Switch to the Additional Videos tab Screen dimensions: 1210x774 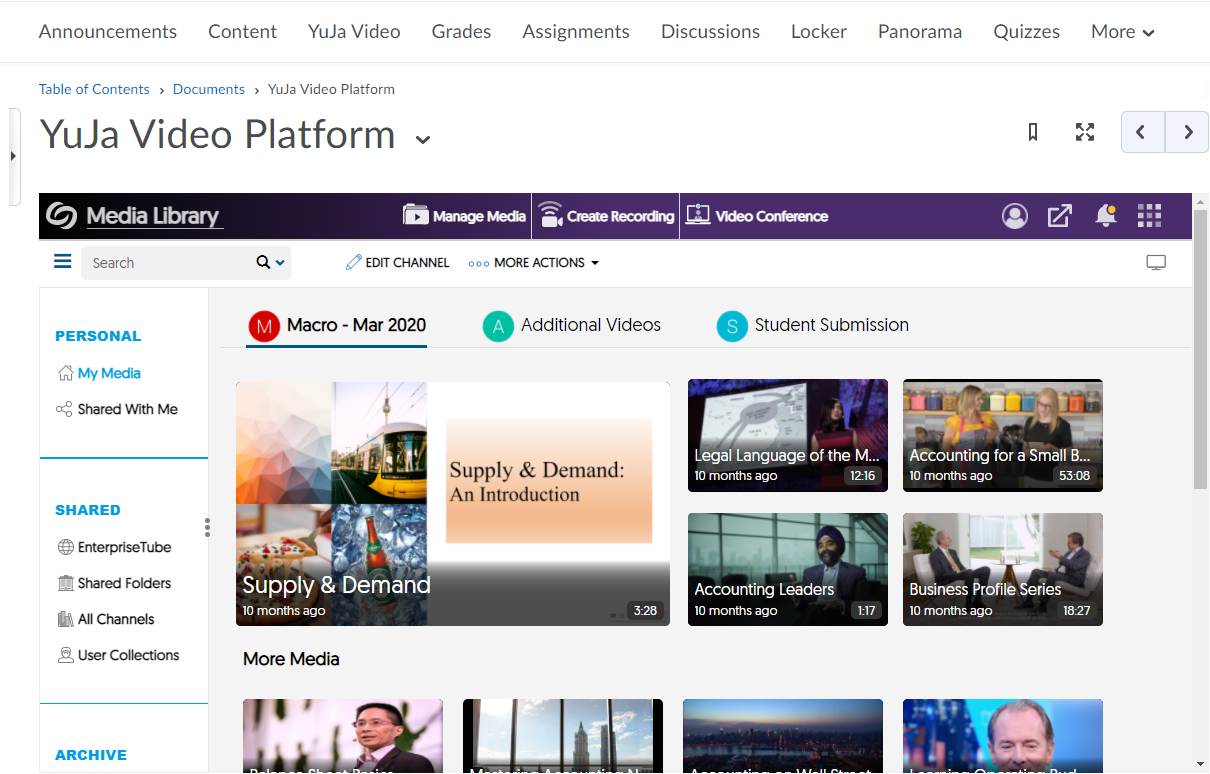[x=572, y=326]
